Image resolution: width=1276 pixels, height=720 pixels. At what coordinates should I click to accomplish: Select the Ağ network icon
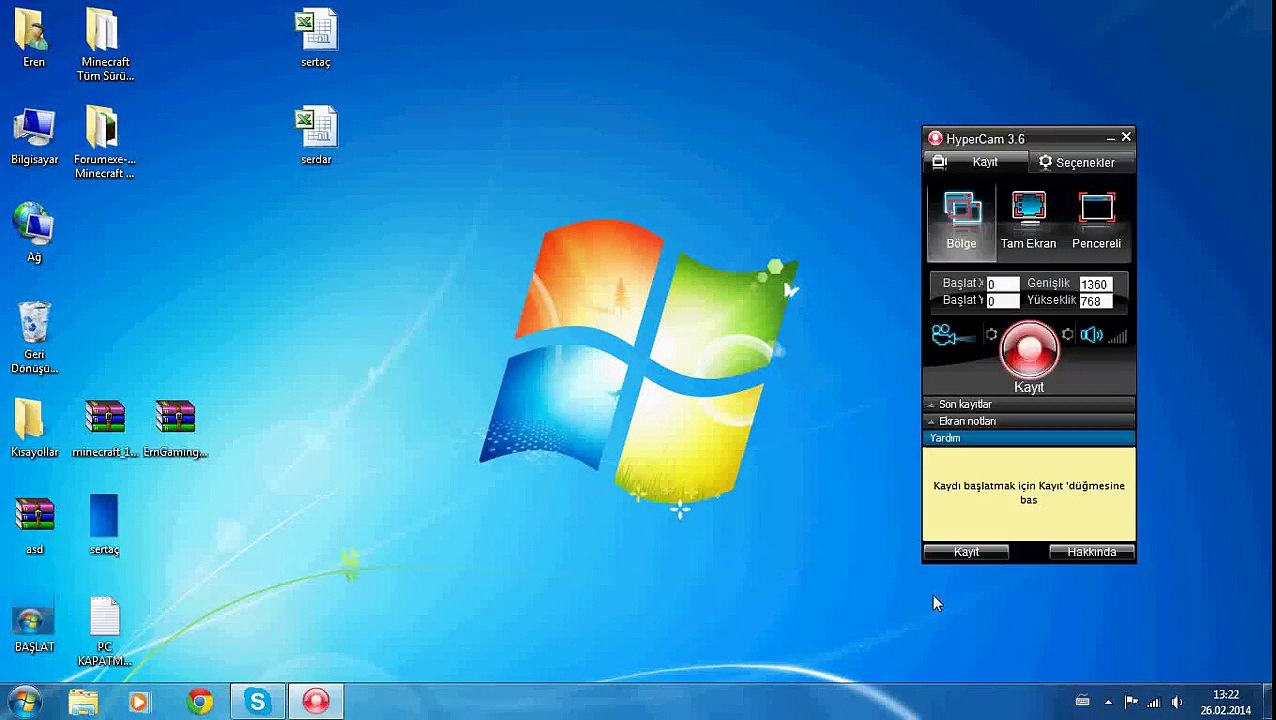click(x=34, y=233)
